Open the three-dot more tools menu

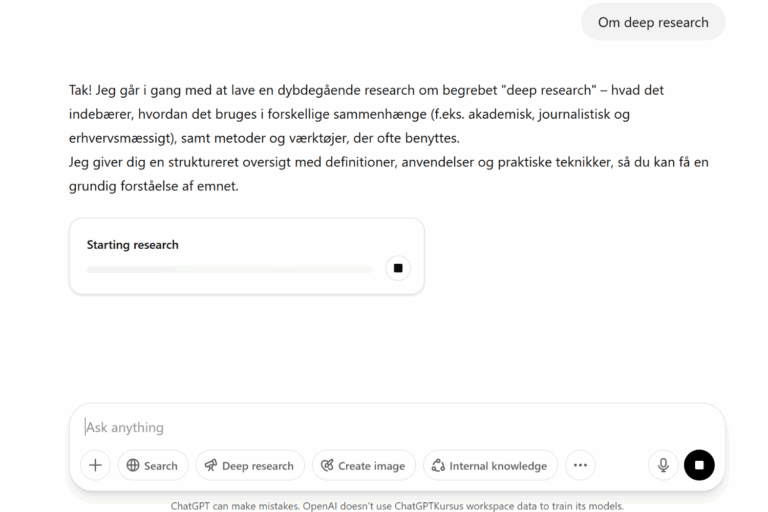pyautogui.click(x=580, y=465)
